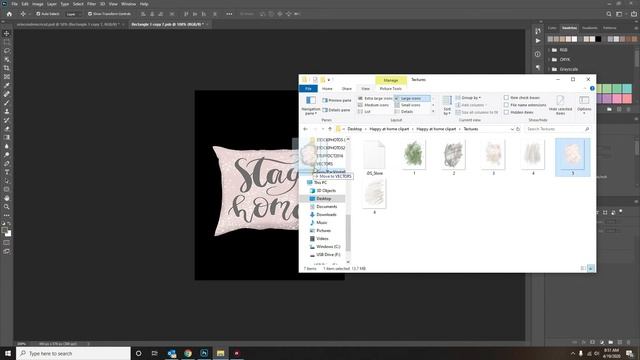Open the address bar history dropdown
This screenshot has width=640, height=360.
tap(512, 129)
